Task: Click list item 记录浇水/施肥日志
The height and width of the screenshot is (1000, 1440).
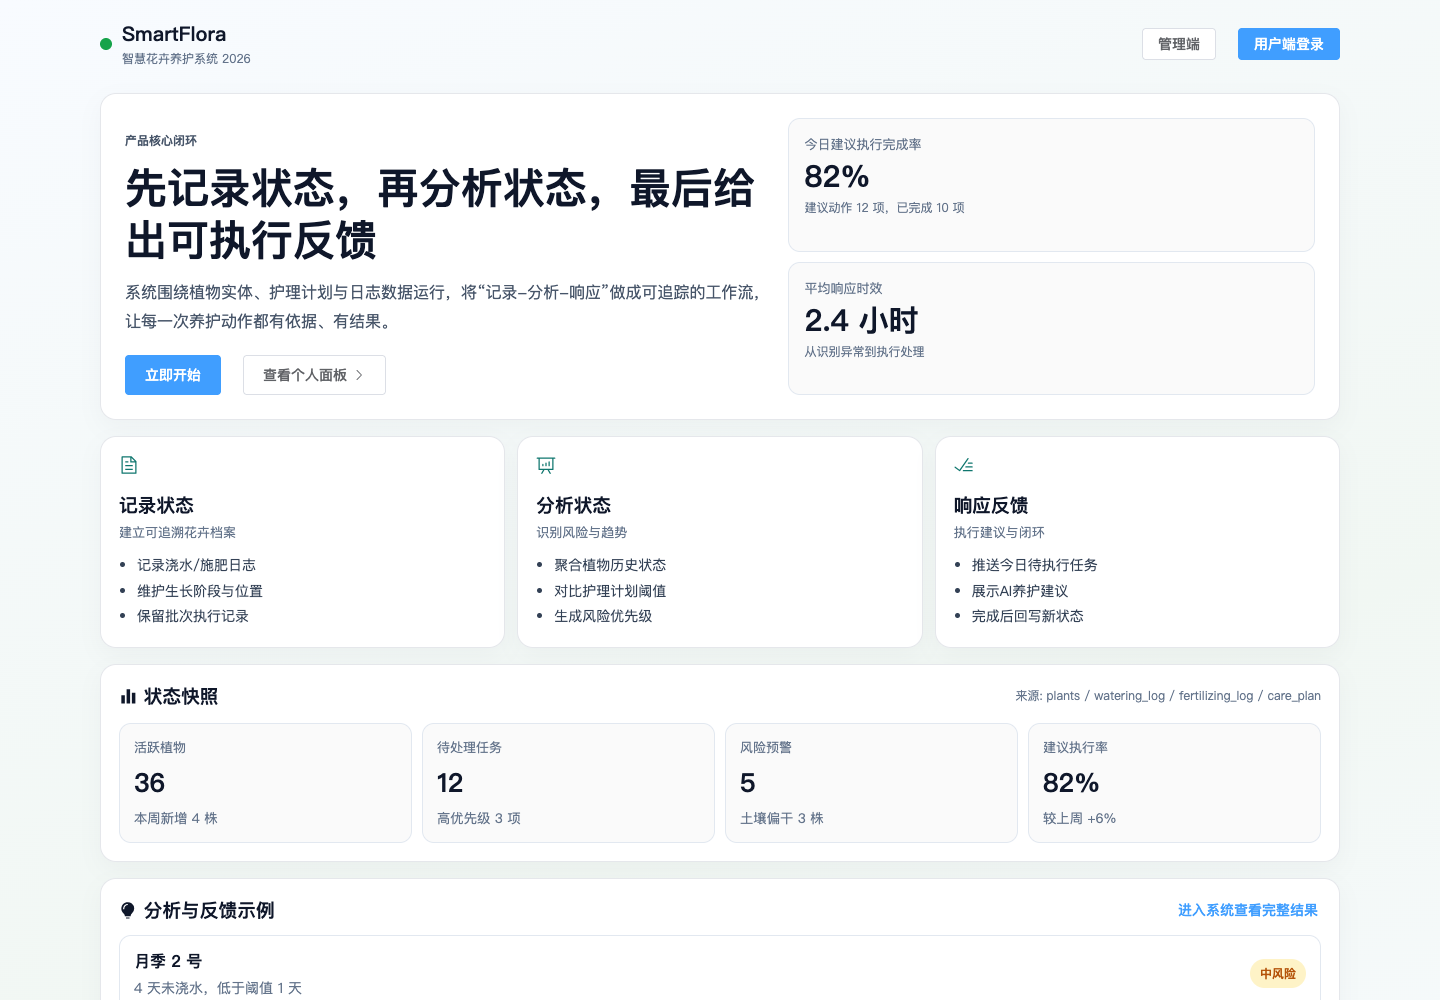Action: (196, 565)
